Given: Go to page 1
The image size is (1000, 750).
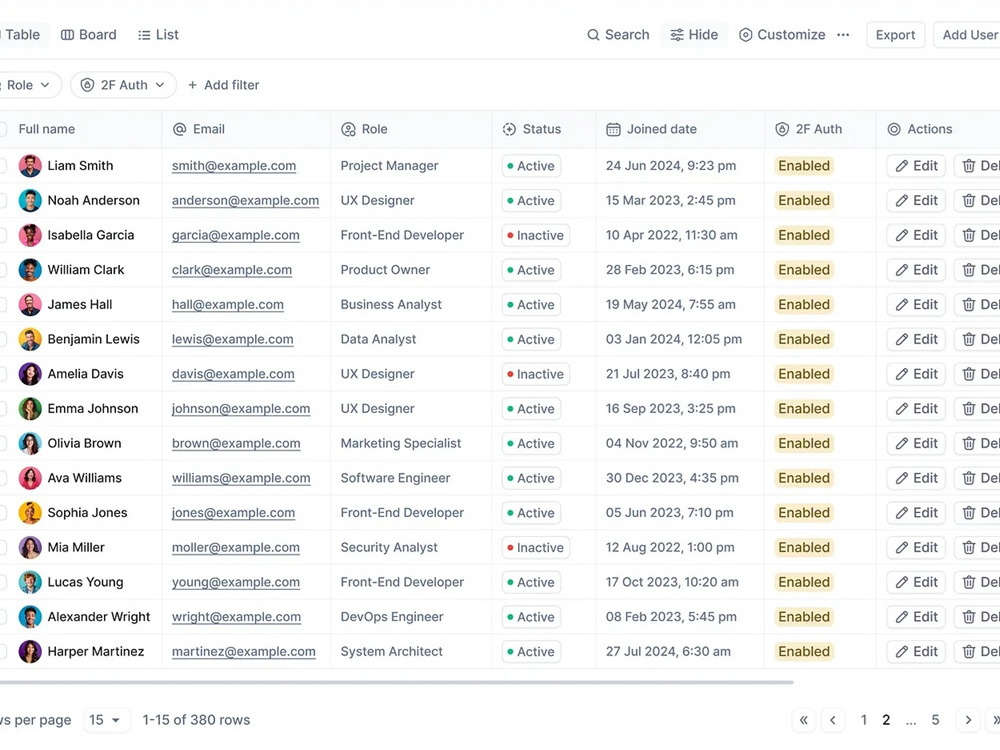Looking at the screenshot, I should pos(864,720).
